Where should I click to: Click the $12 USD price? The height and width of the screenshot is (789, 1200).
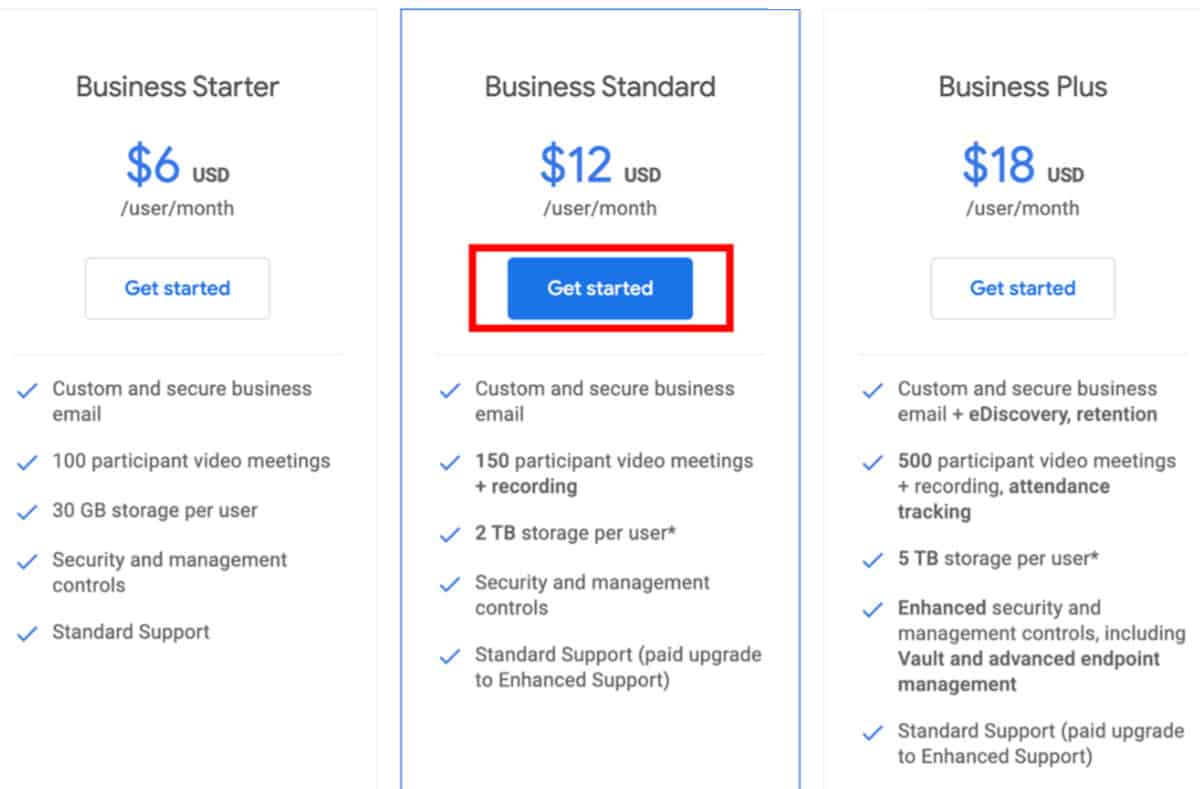click(x=600, y=166)
